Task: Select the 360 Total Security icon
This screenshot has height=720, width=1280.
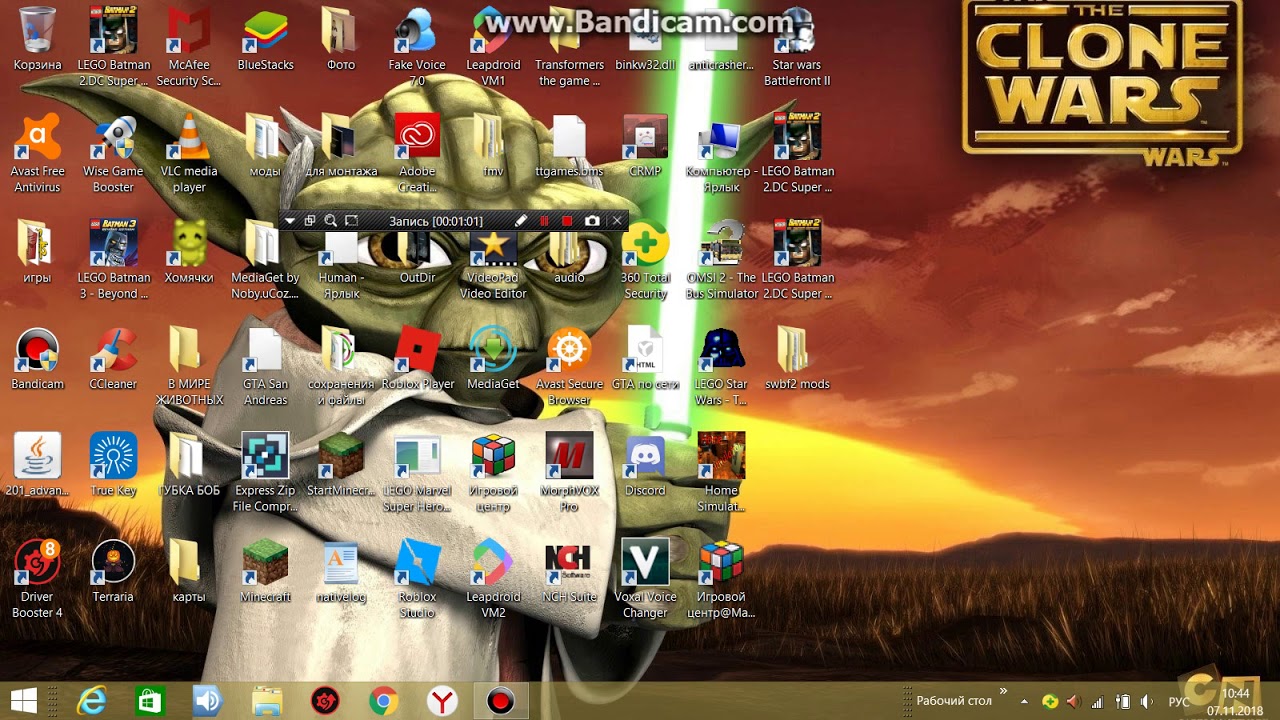Action: (645, 260)
